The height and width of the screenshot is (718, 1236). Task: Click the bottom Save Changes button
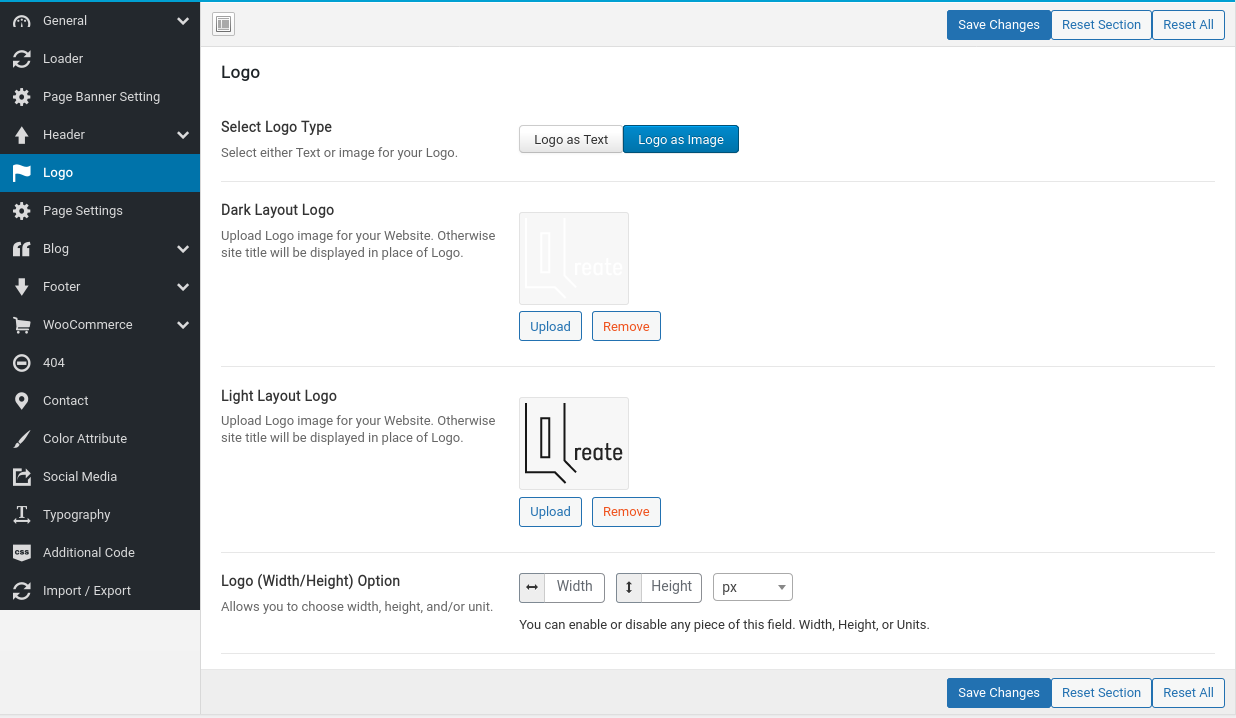(999, 693)
